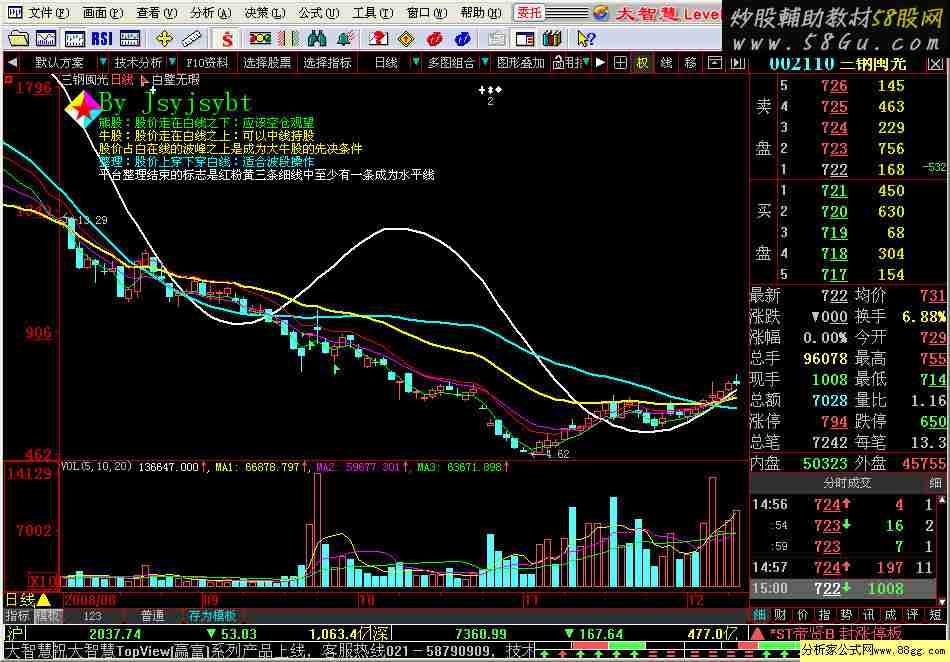Click the blue circular toolbar icon

point(462,39)
